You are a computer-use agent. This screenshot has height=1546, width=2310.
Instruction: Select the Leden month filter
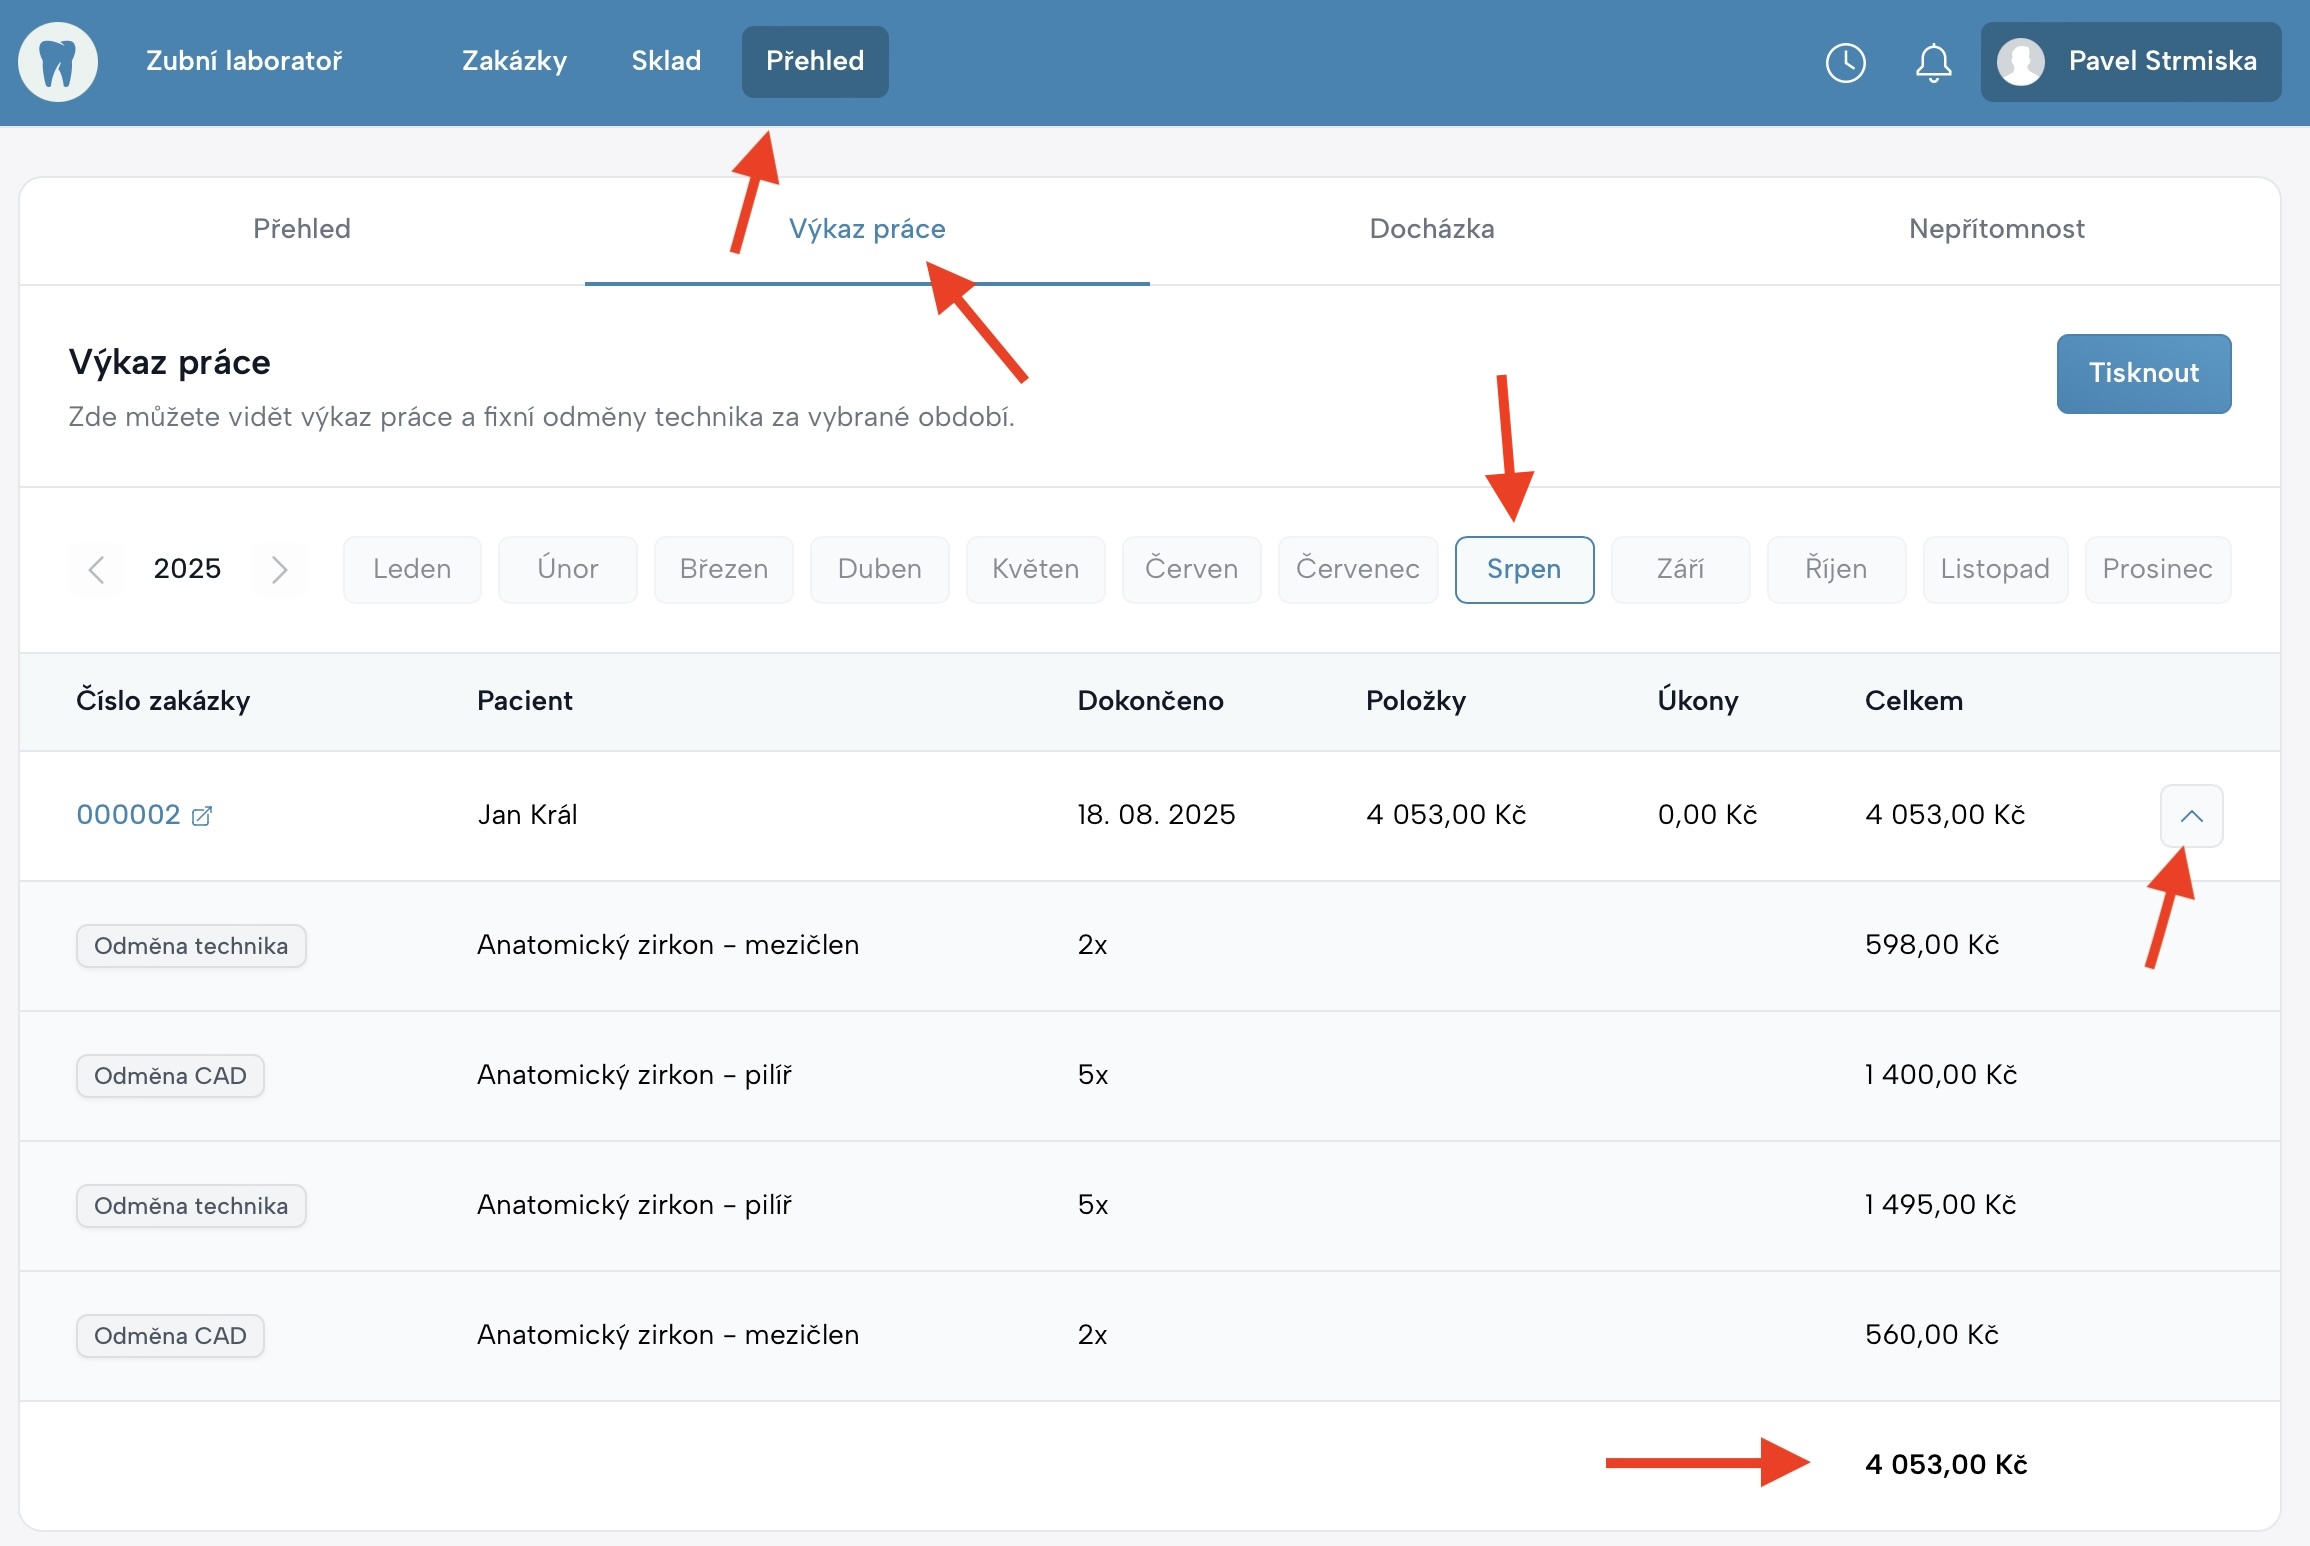[x=411, y=569]
